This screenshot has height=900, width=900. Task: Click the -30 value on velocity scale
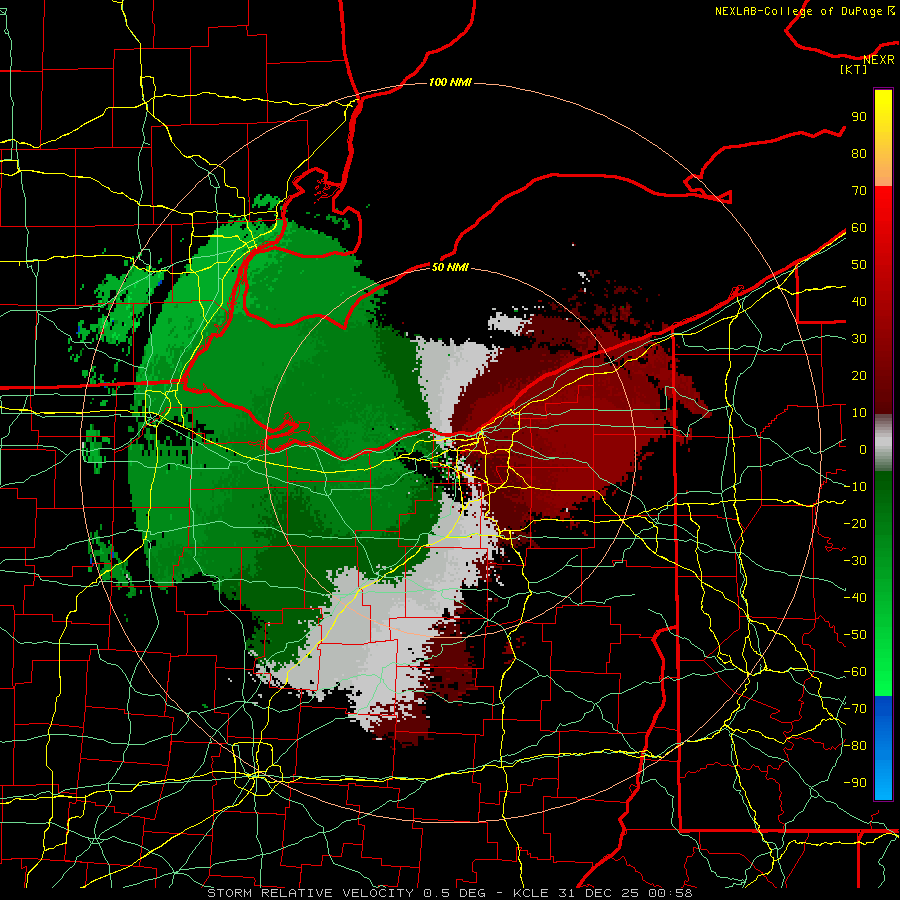click(x=855, y=561)
